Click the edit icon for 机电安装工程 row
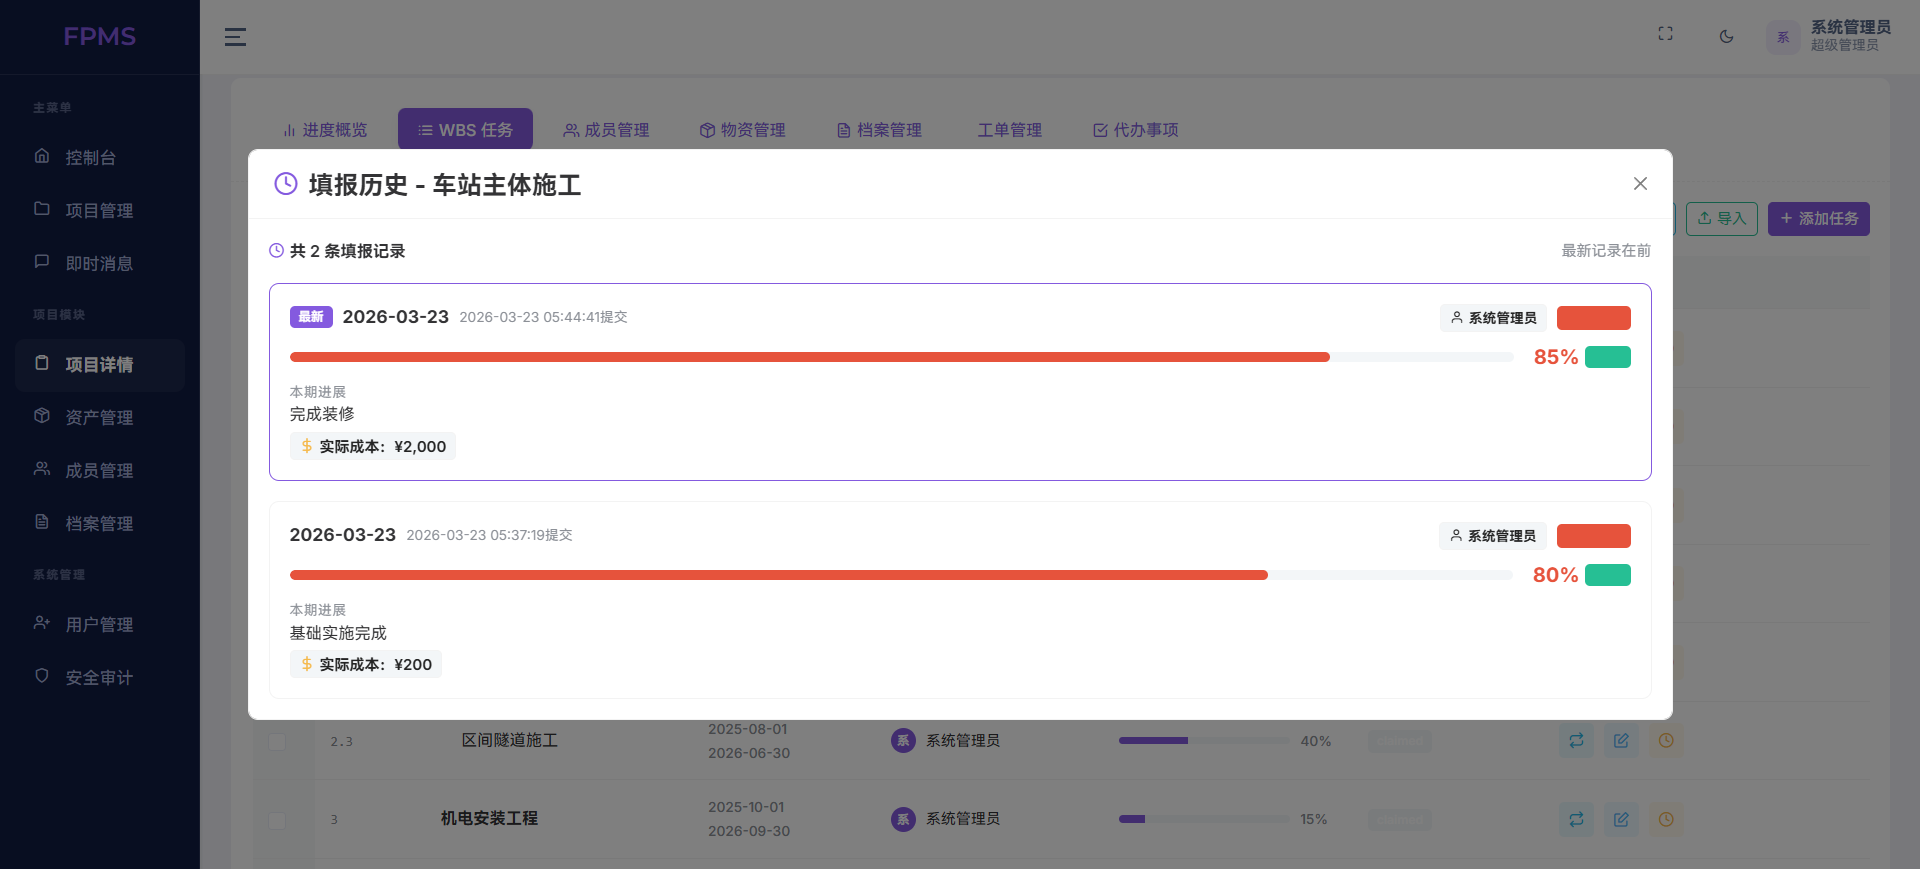The height and width of the screenshot is (869, 1920). point(1621,819)
